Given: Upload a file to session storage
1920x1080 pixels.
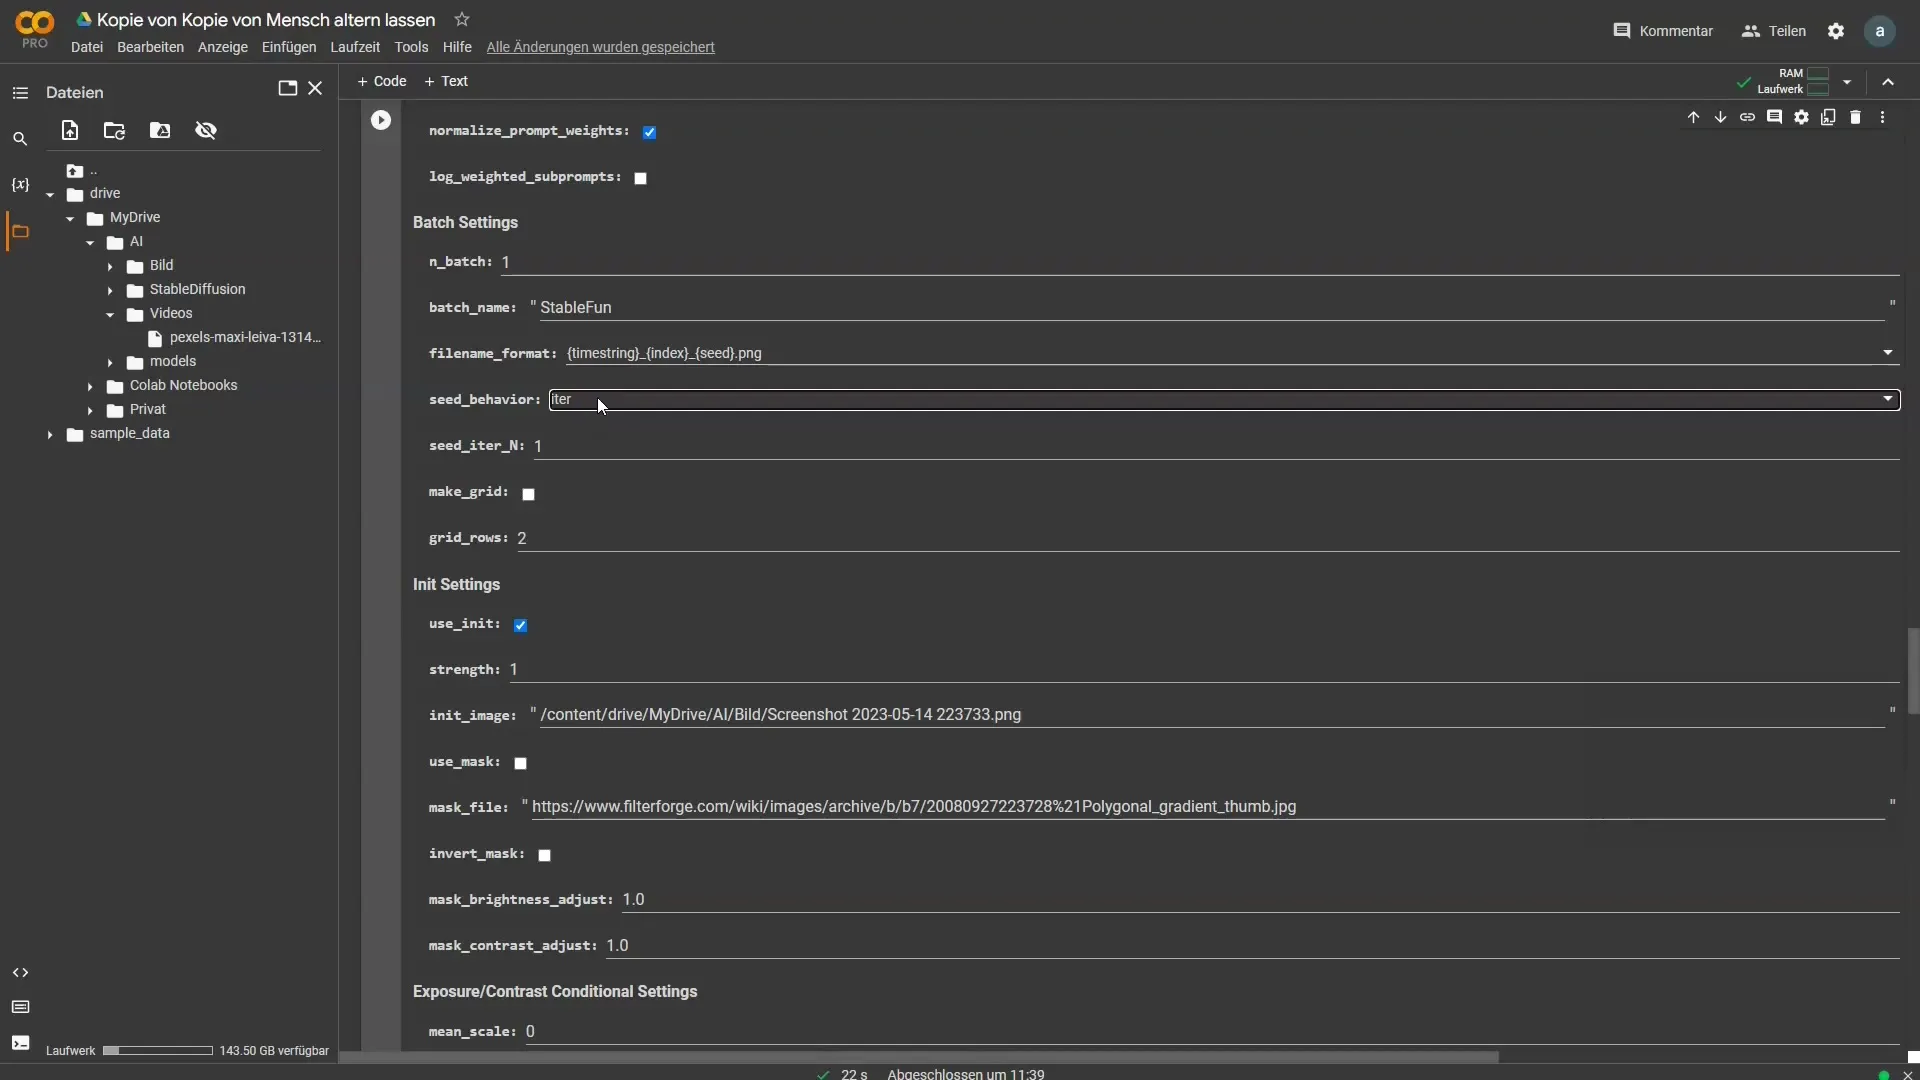Looking at the screenshot, I should click(x=69, y=131).
